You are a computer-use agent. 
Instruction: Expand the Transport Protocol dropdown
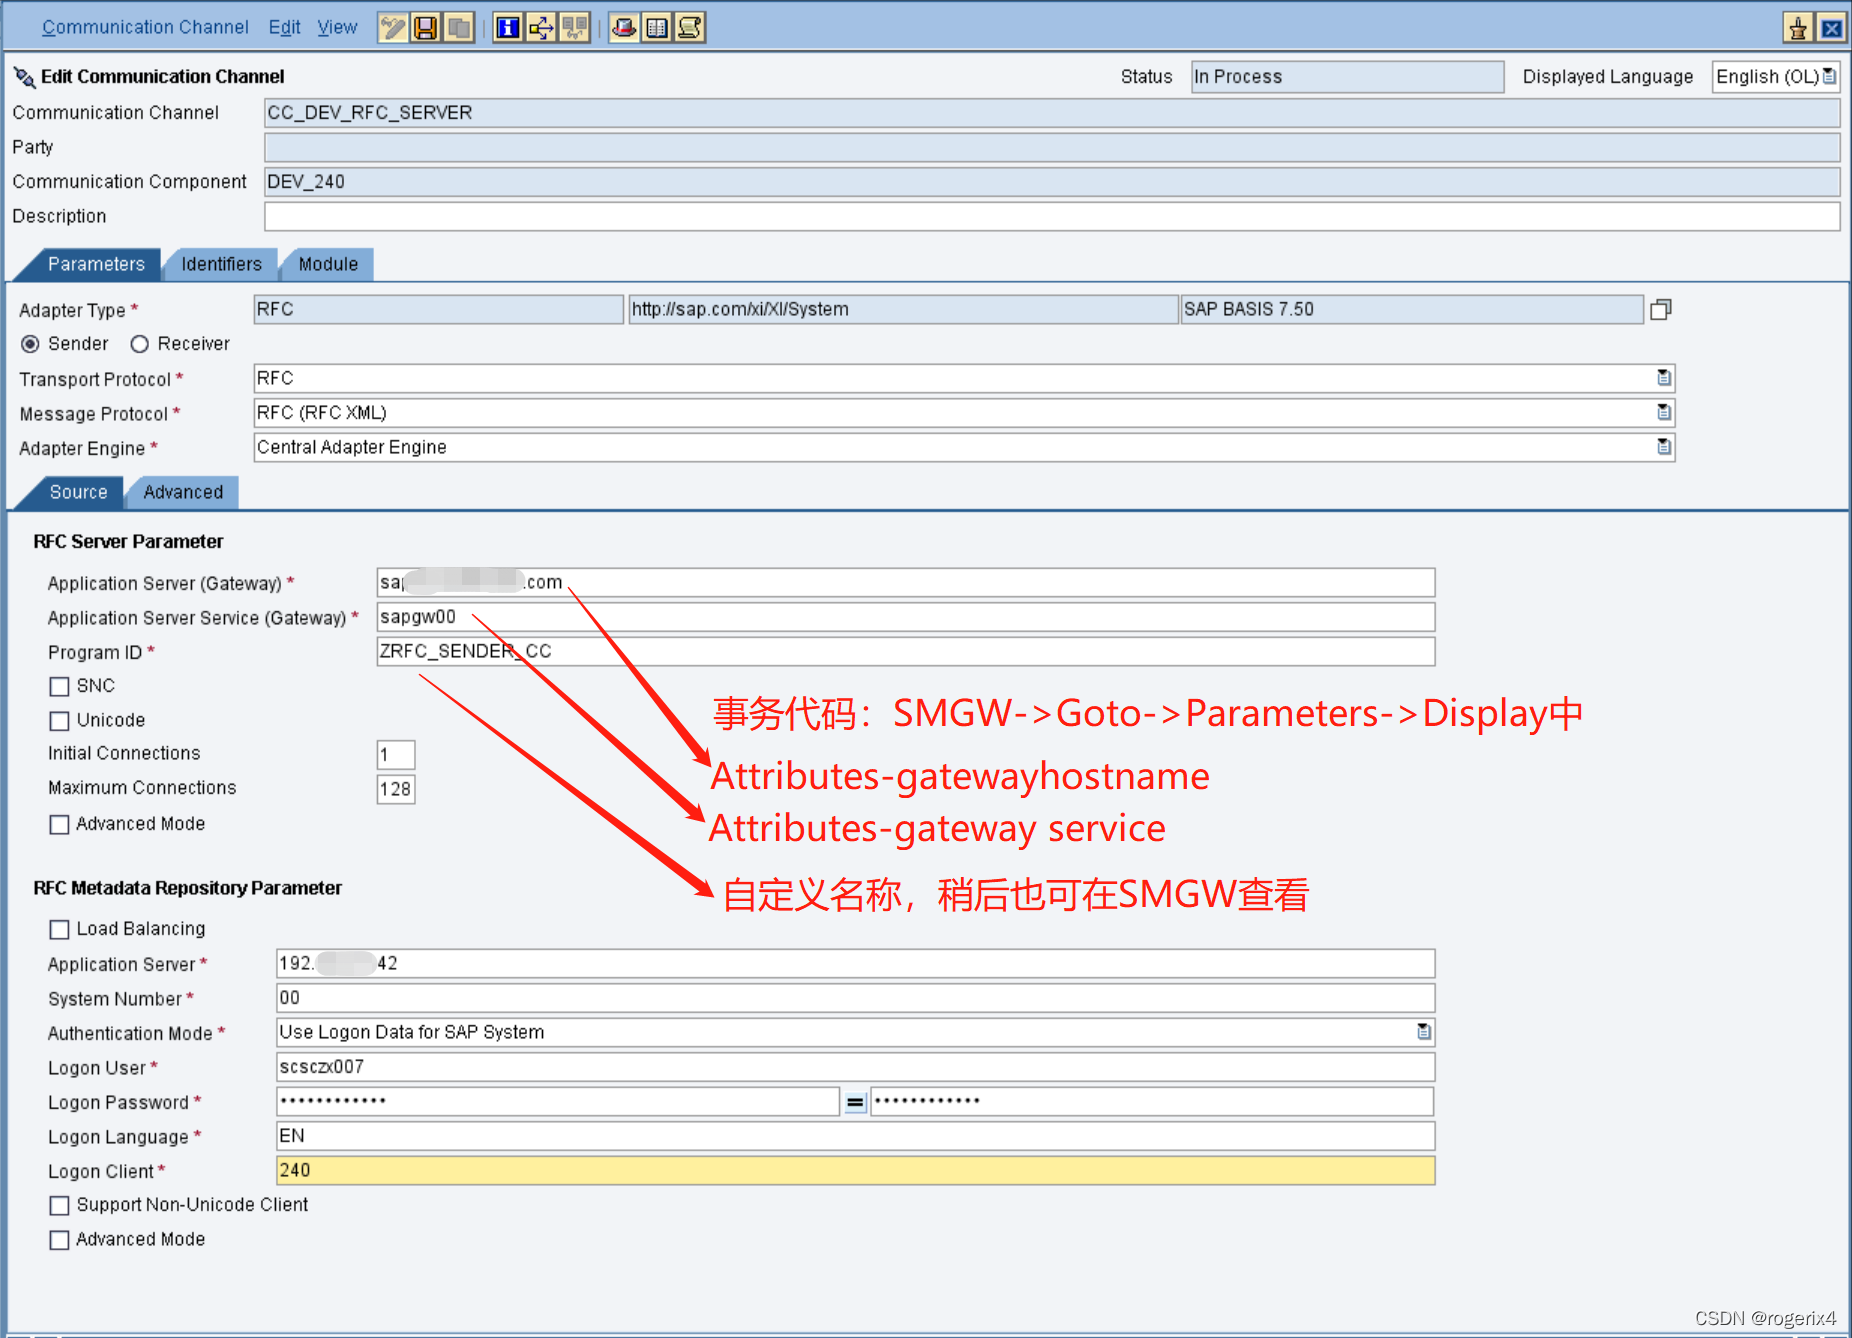point(1663,378)
